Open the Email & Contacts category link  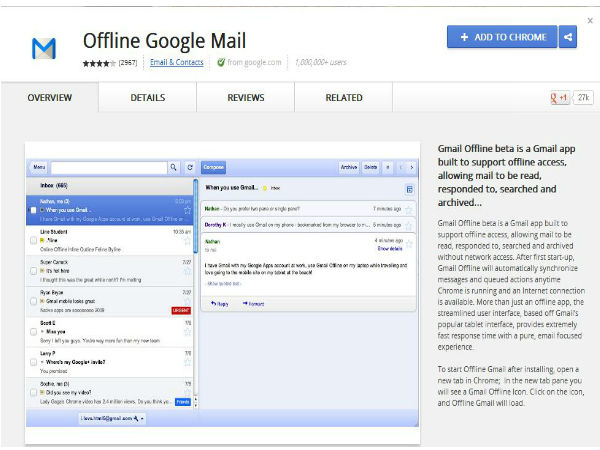coord(177,63)
